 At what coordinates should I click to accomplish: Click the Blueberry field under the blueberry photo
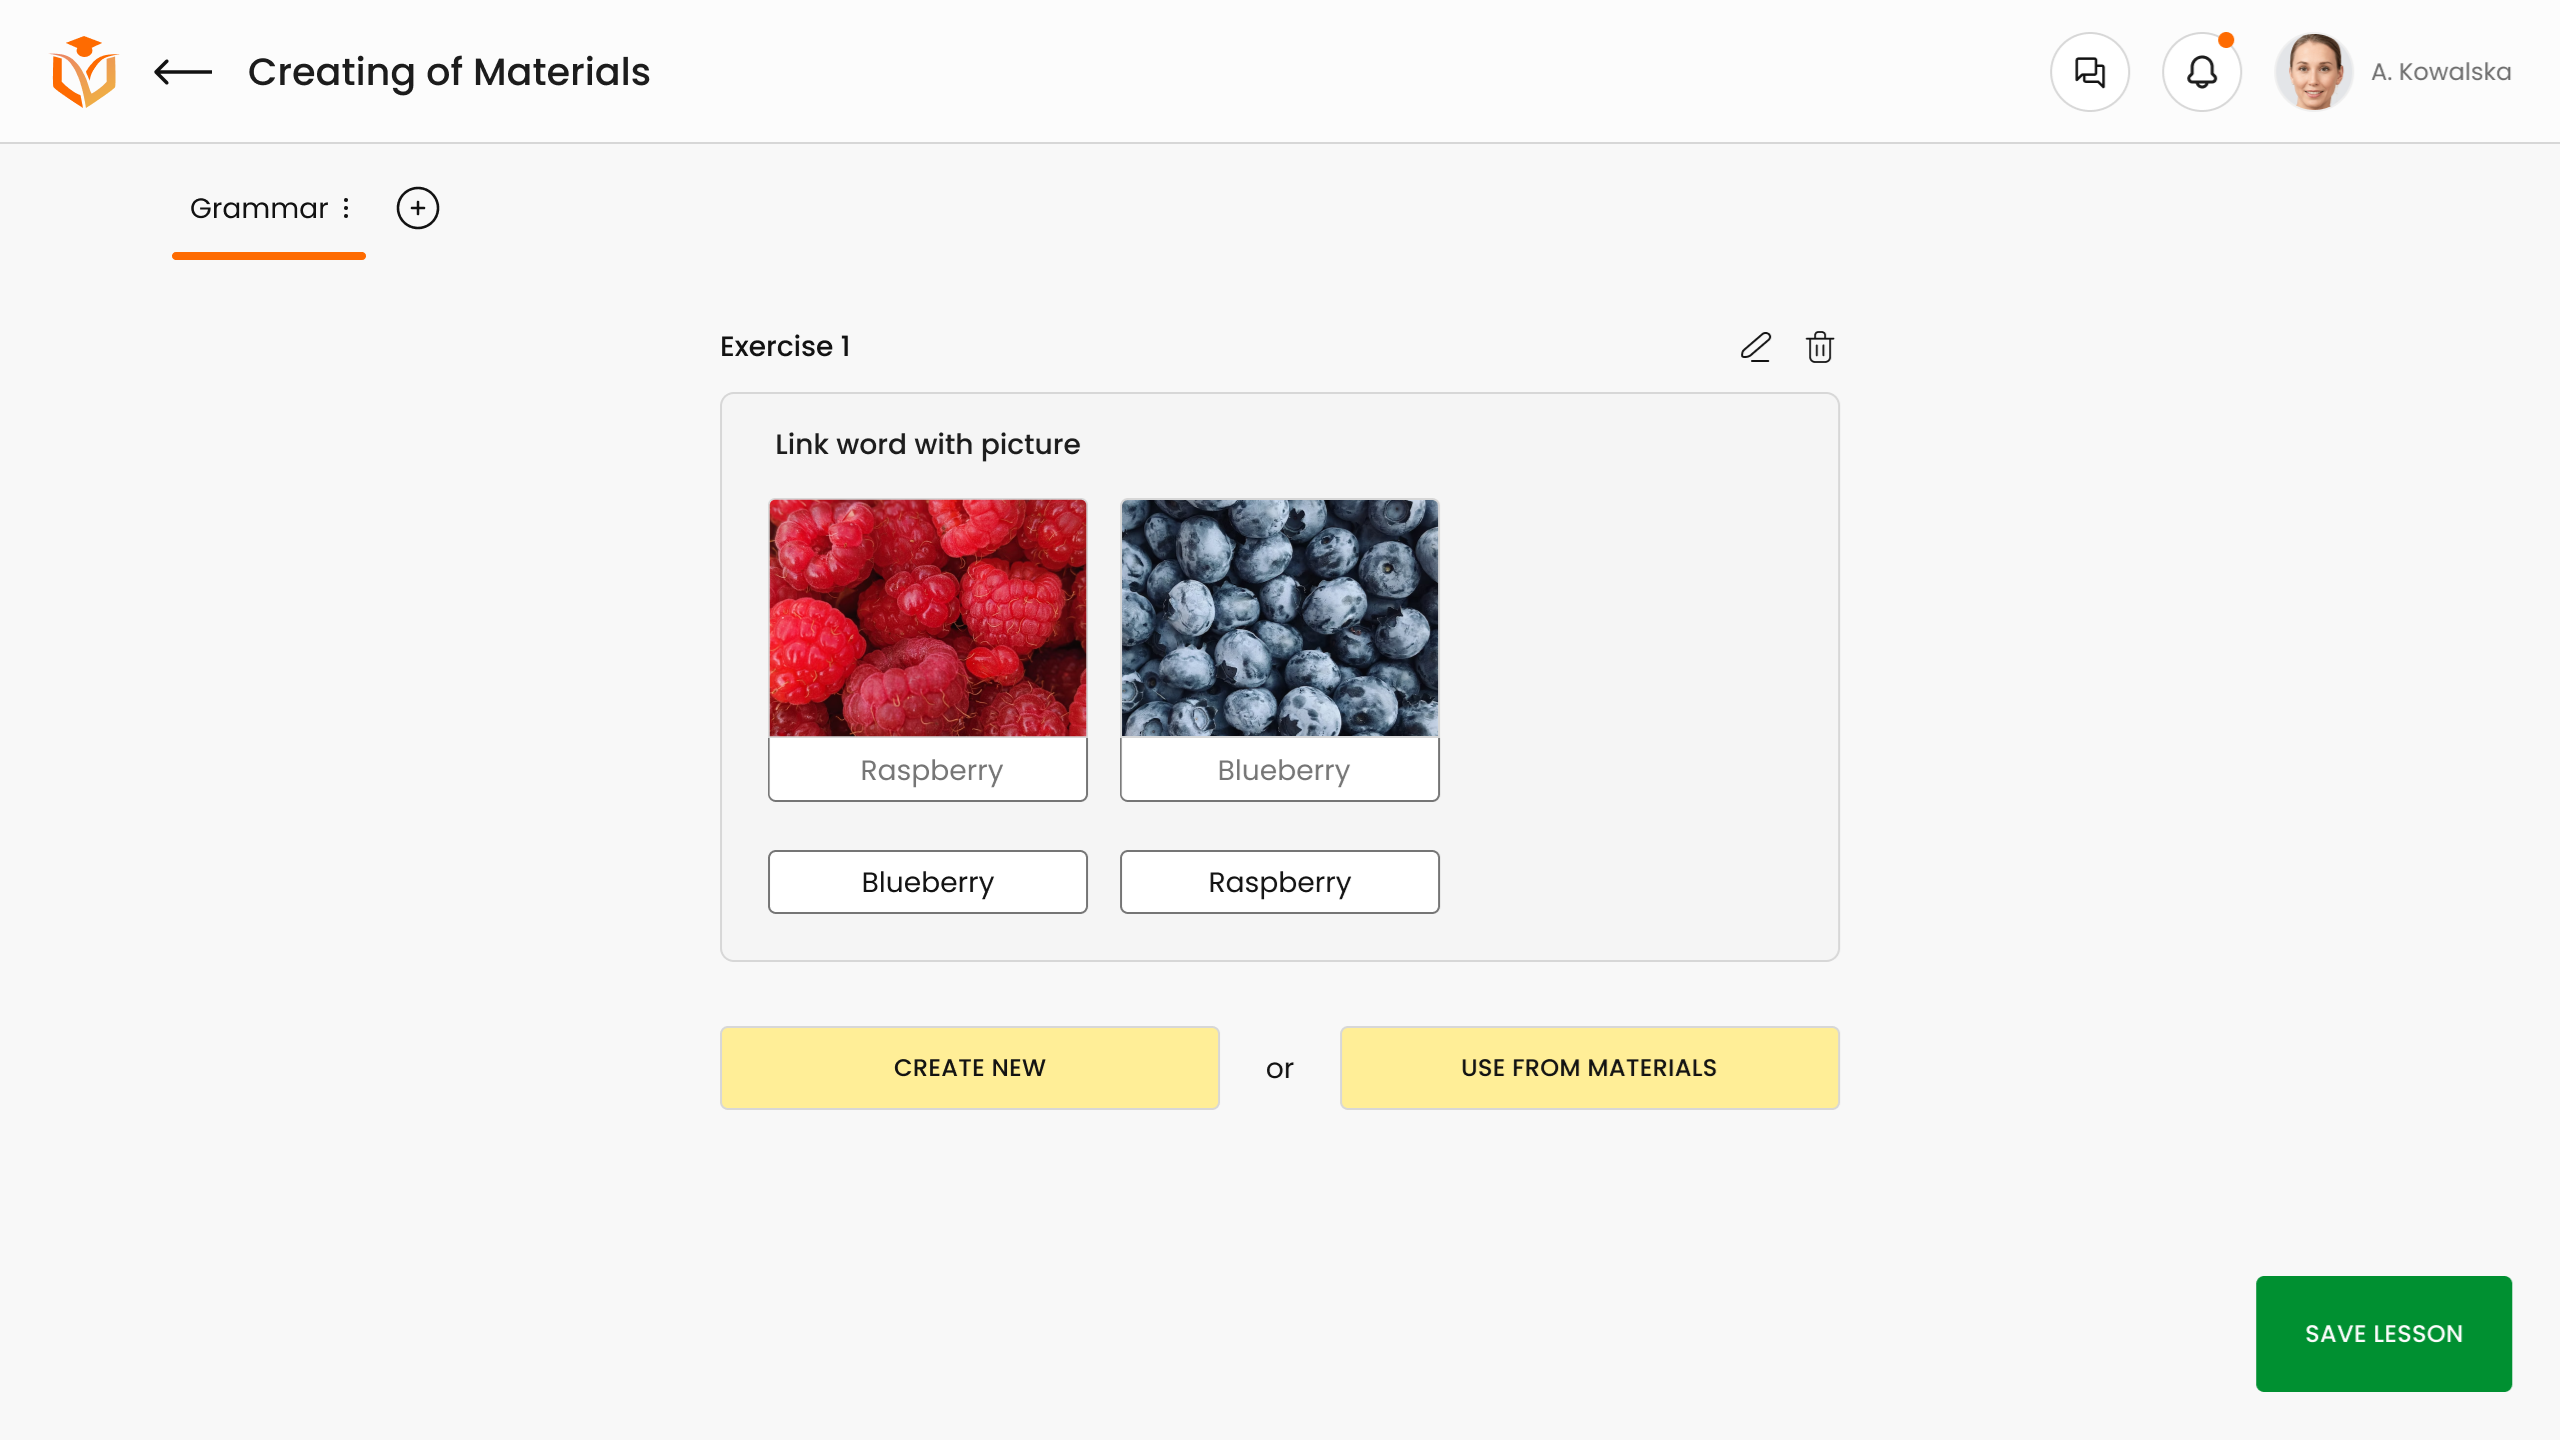[x=1280, y=770]
